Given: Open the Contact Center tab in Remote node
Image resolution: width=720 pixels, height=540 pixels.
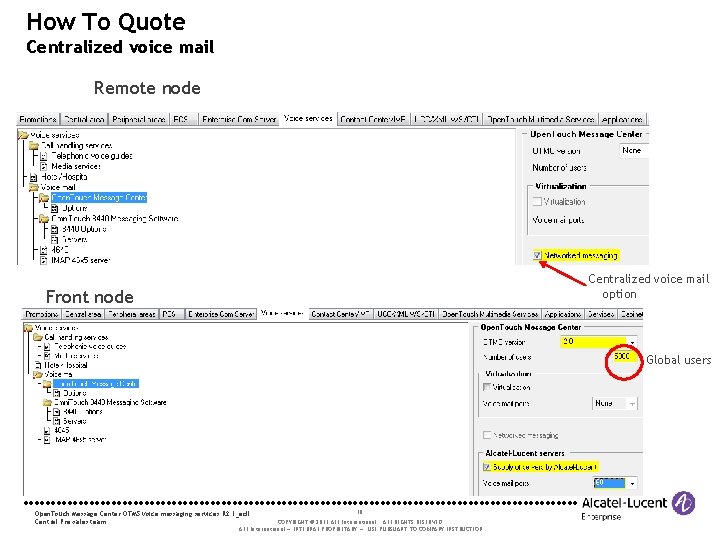Looking at the screenshot, I should click(x=373, y=119).
